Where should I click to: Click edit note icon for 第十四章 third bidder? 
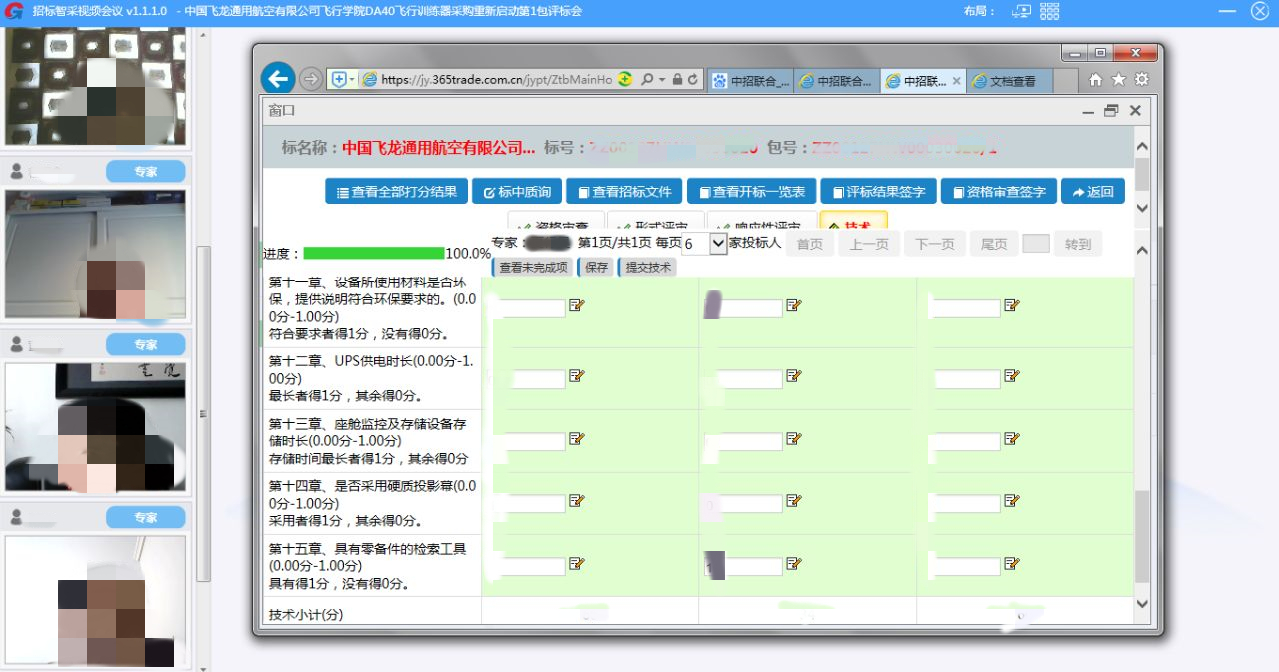[x=1011, y=501]
